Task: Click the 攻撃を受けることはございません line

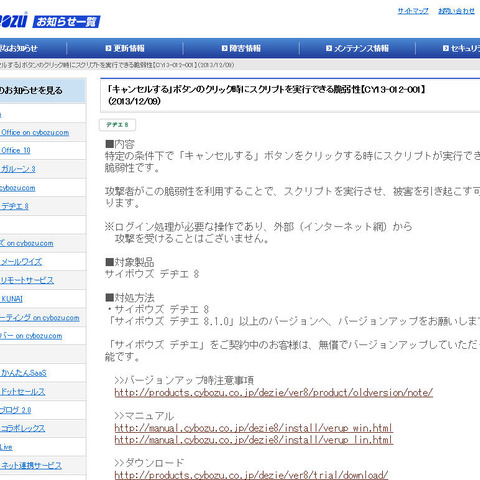Action: [x=192, y=239]
